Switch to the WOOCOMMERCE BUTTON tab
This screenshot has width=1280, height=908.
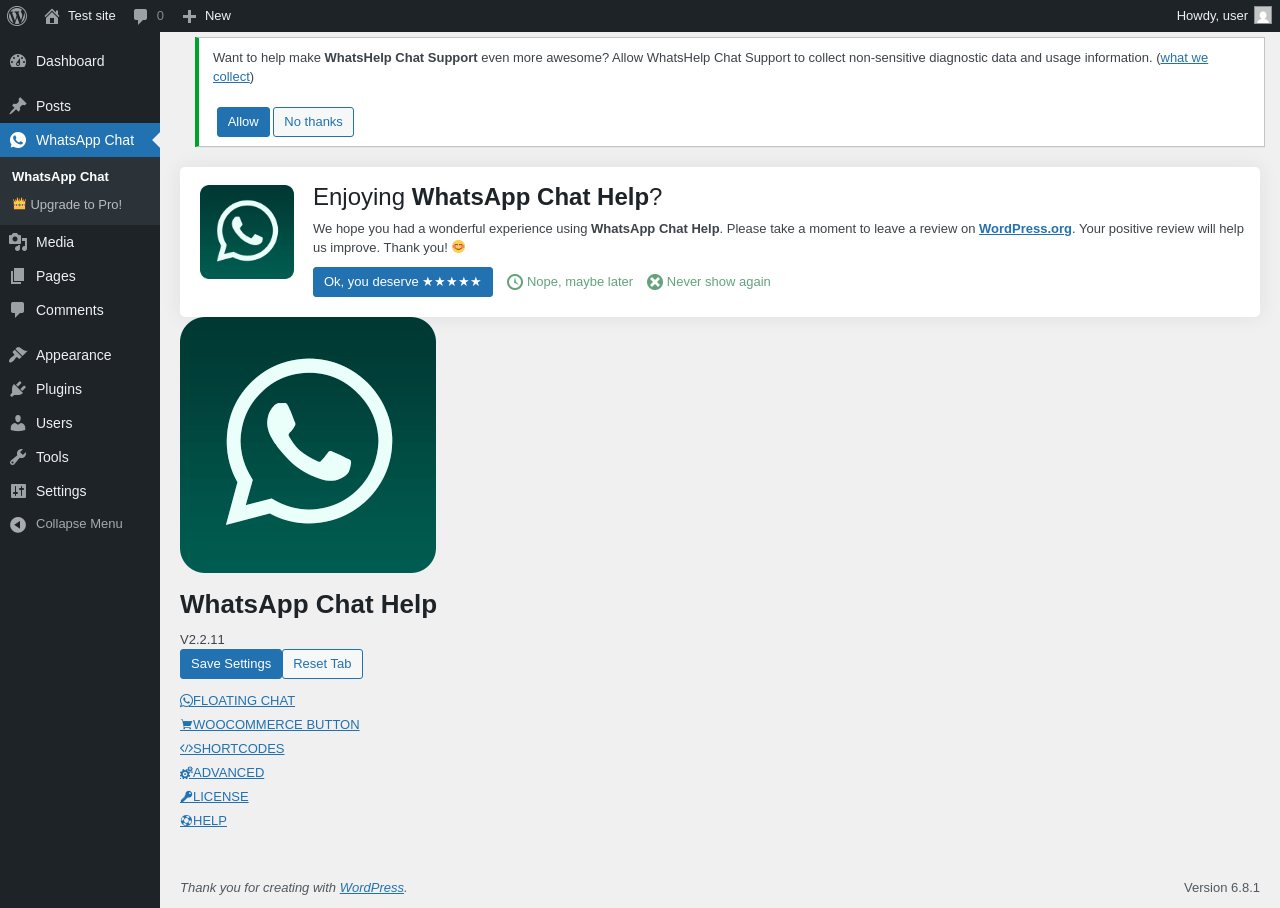pyautogui.click(x=270, y=724)
